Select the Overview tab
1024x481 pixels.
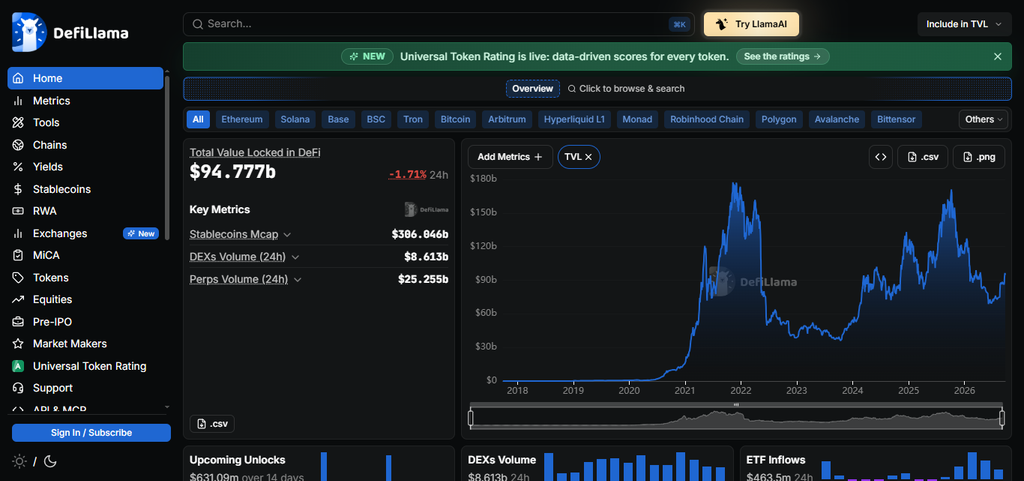click(x=533, y=89)
